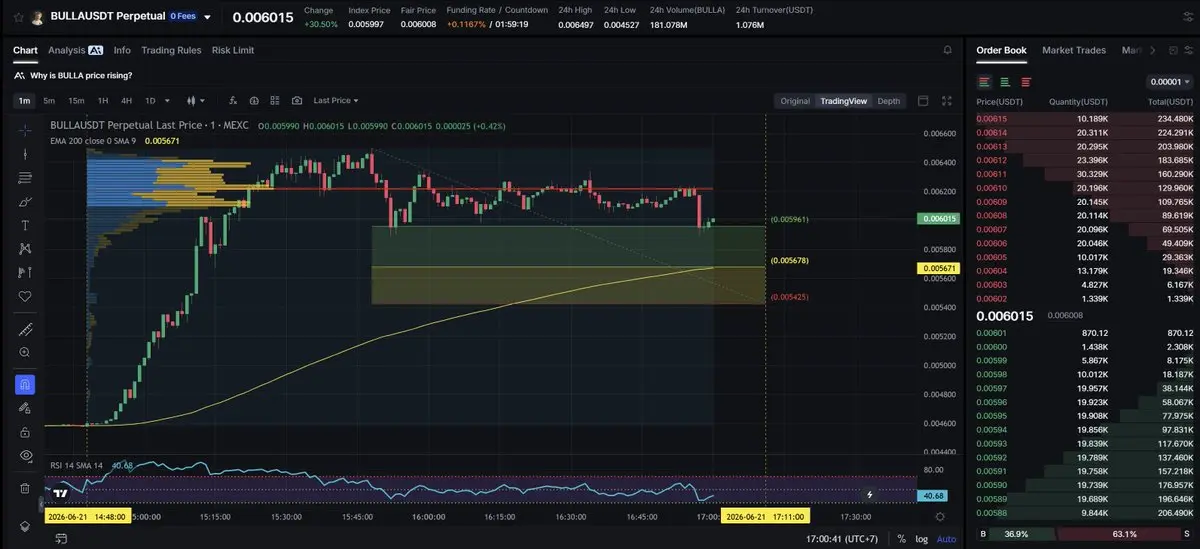Screen dimensions: 1200x549
Task: Add BULLAUSDT to favorites with the star
Action: [x=18, y=17]
